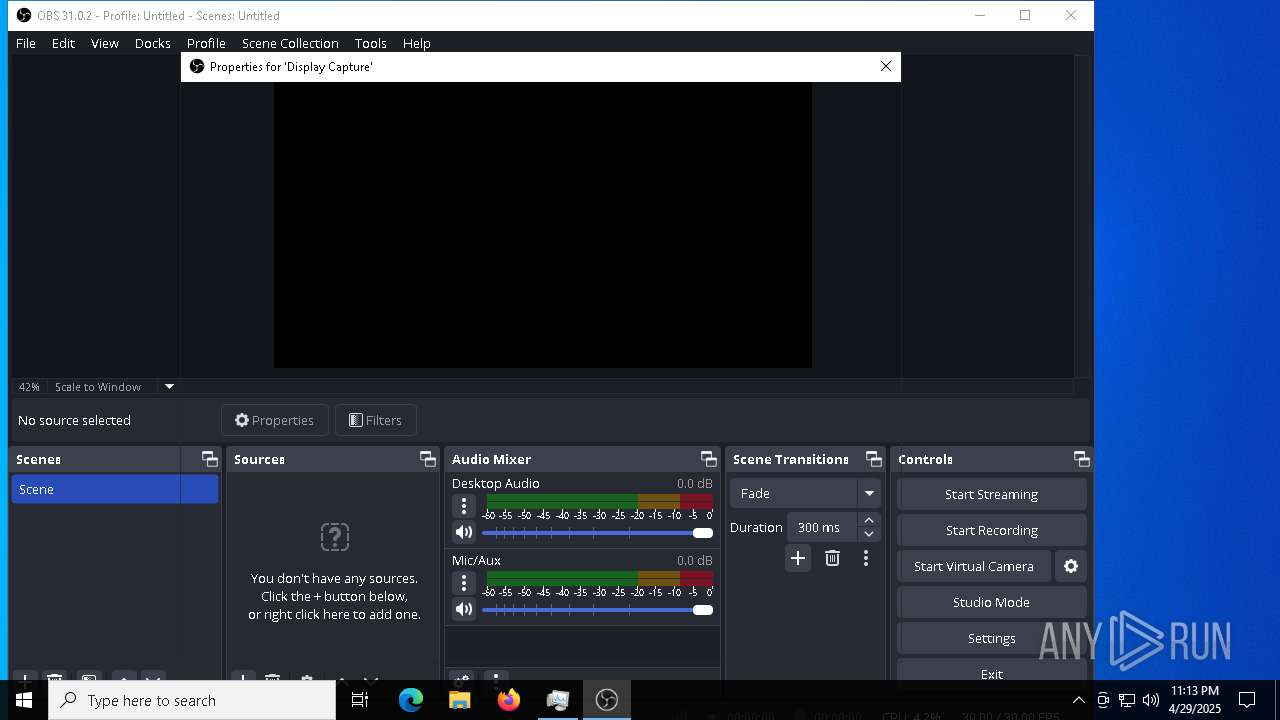Float the Controls dock panel
The image size is (1280, 720).
click(1082, 459)
